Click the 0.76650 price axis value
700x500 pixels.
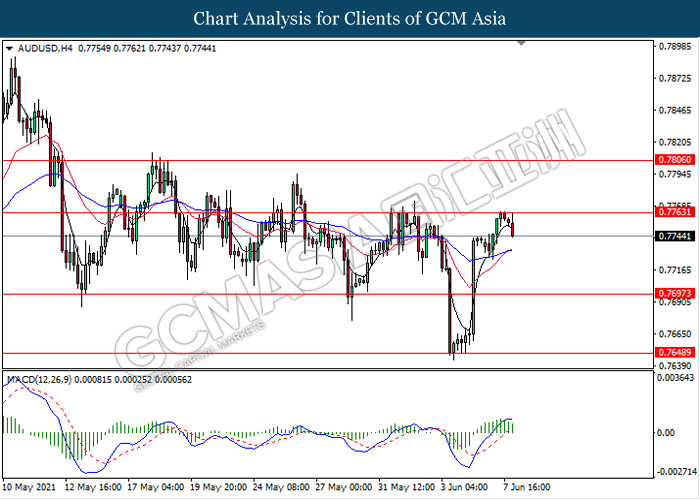(x=675, y=333)
